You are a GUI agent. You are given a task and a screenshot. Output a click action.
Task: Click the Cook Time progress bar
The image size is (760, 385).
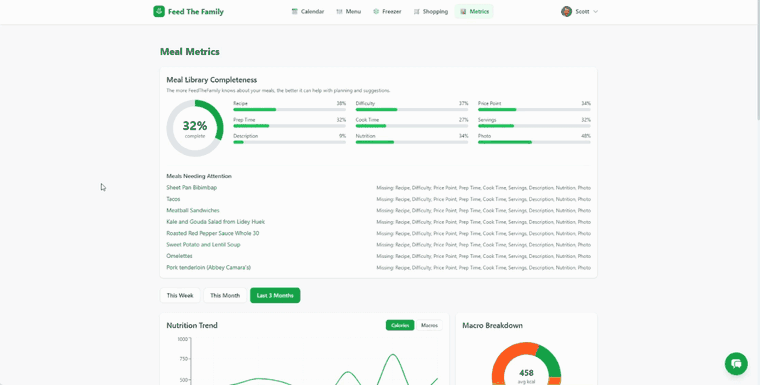pyautogui.click(x=412, y=126)
